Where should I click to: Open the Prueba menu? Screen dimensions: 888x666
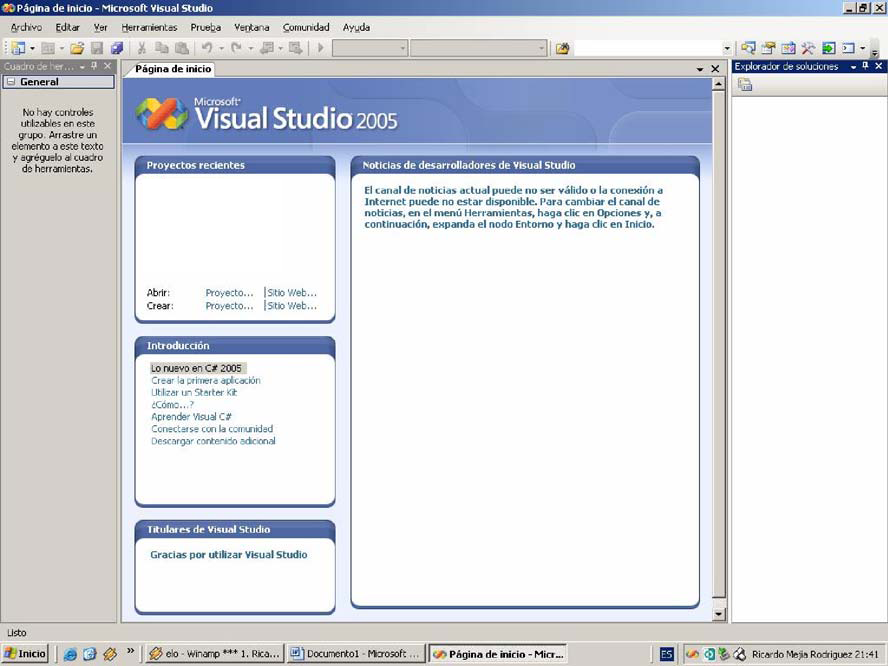click(206, 27)
